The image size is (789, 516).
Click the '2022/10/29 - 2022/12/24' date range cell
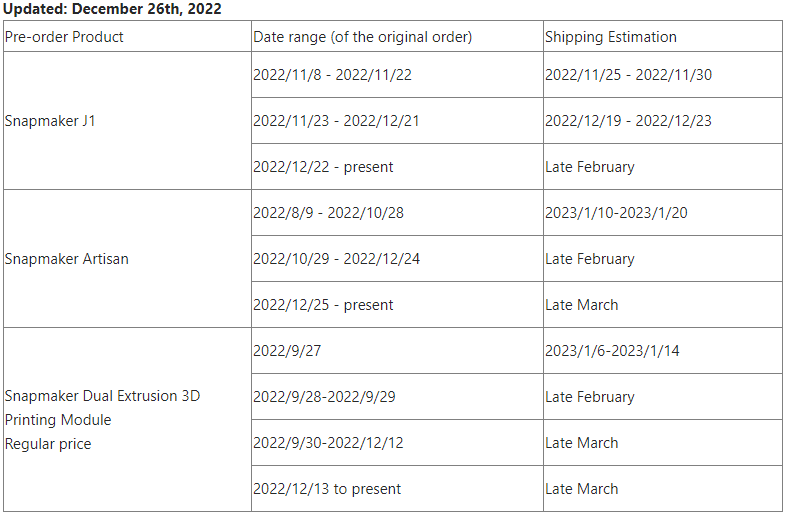click(x=336, y=259)
